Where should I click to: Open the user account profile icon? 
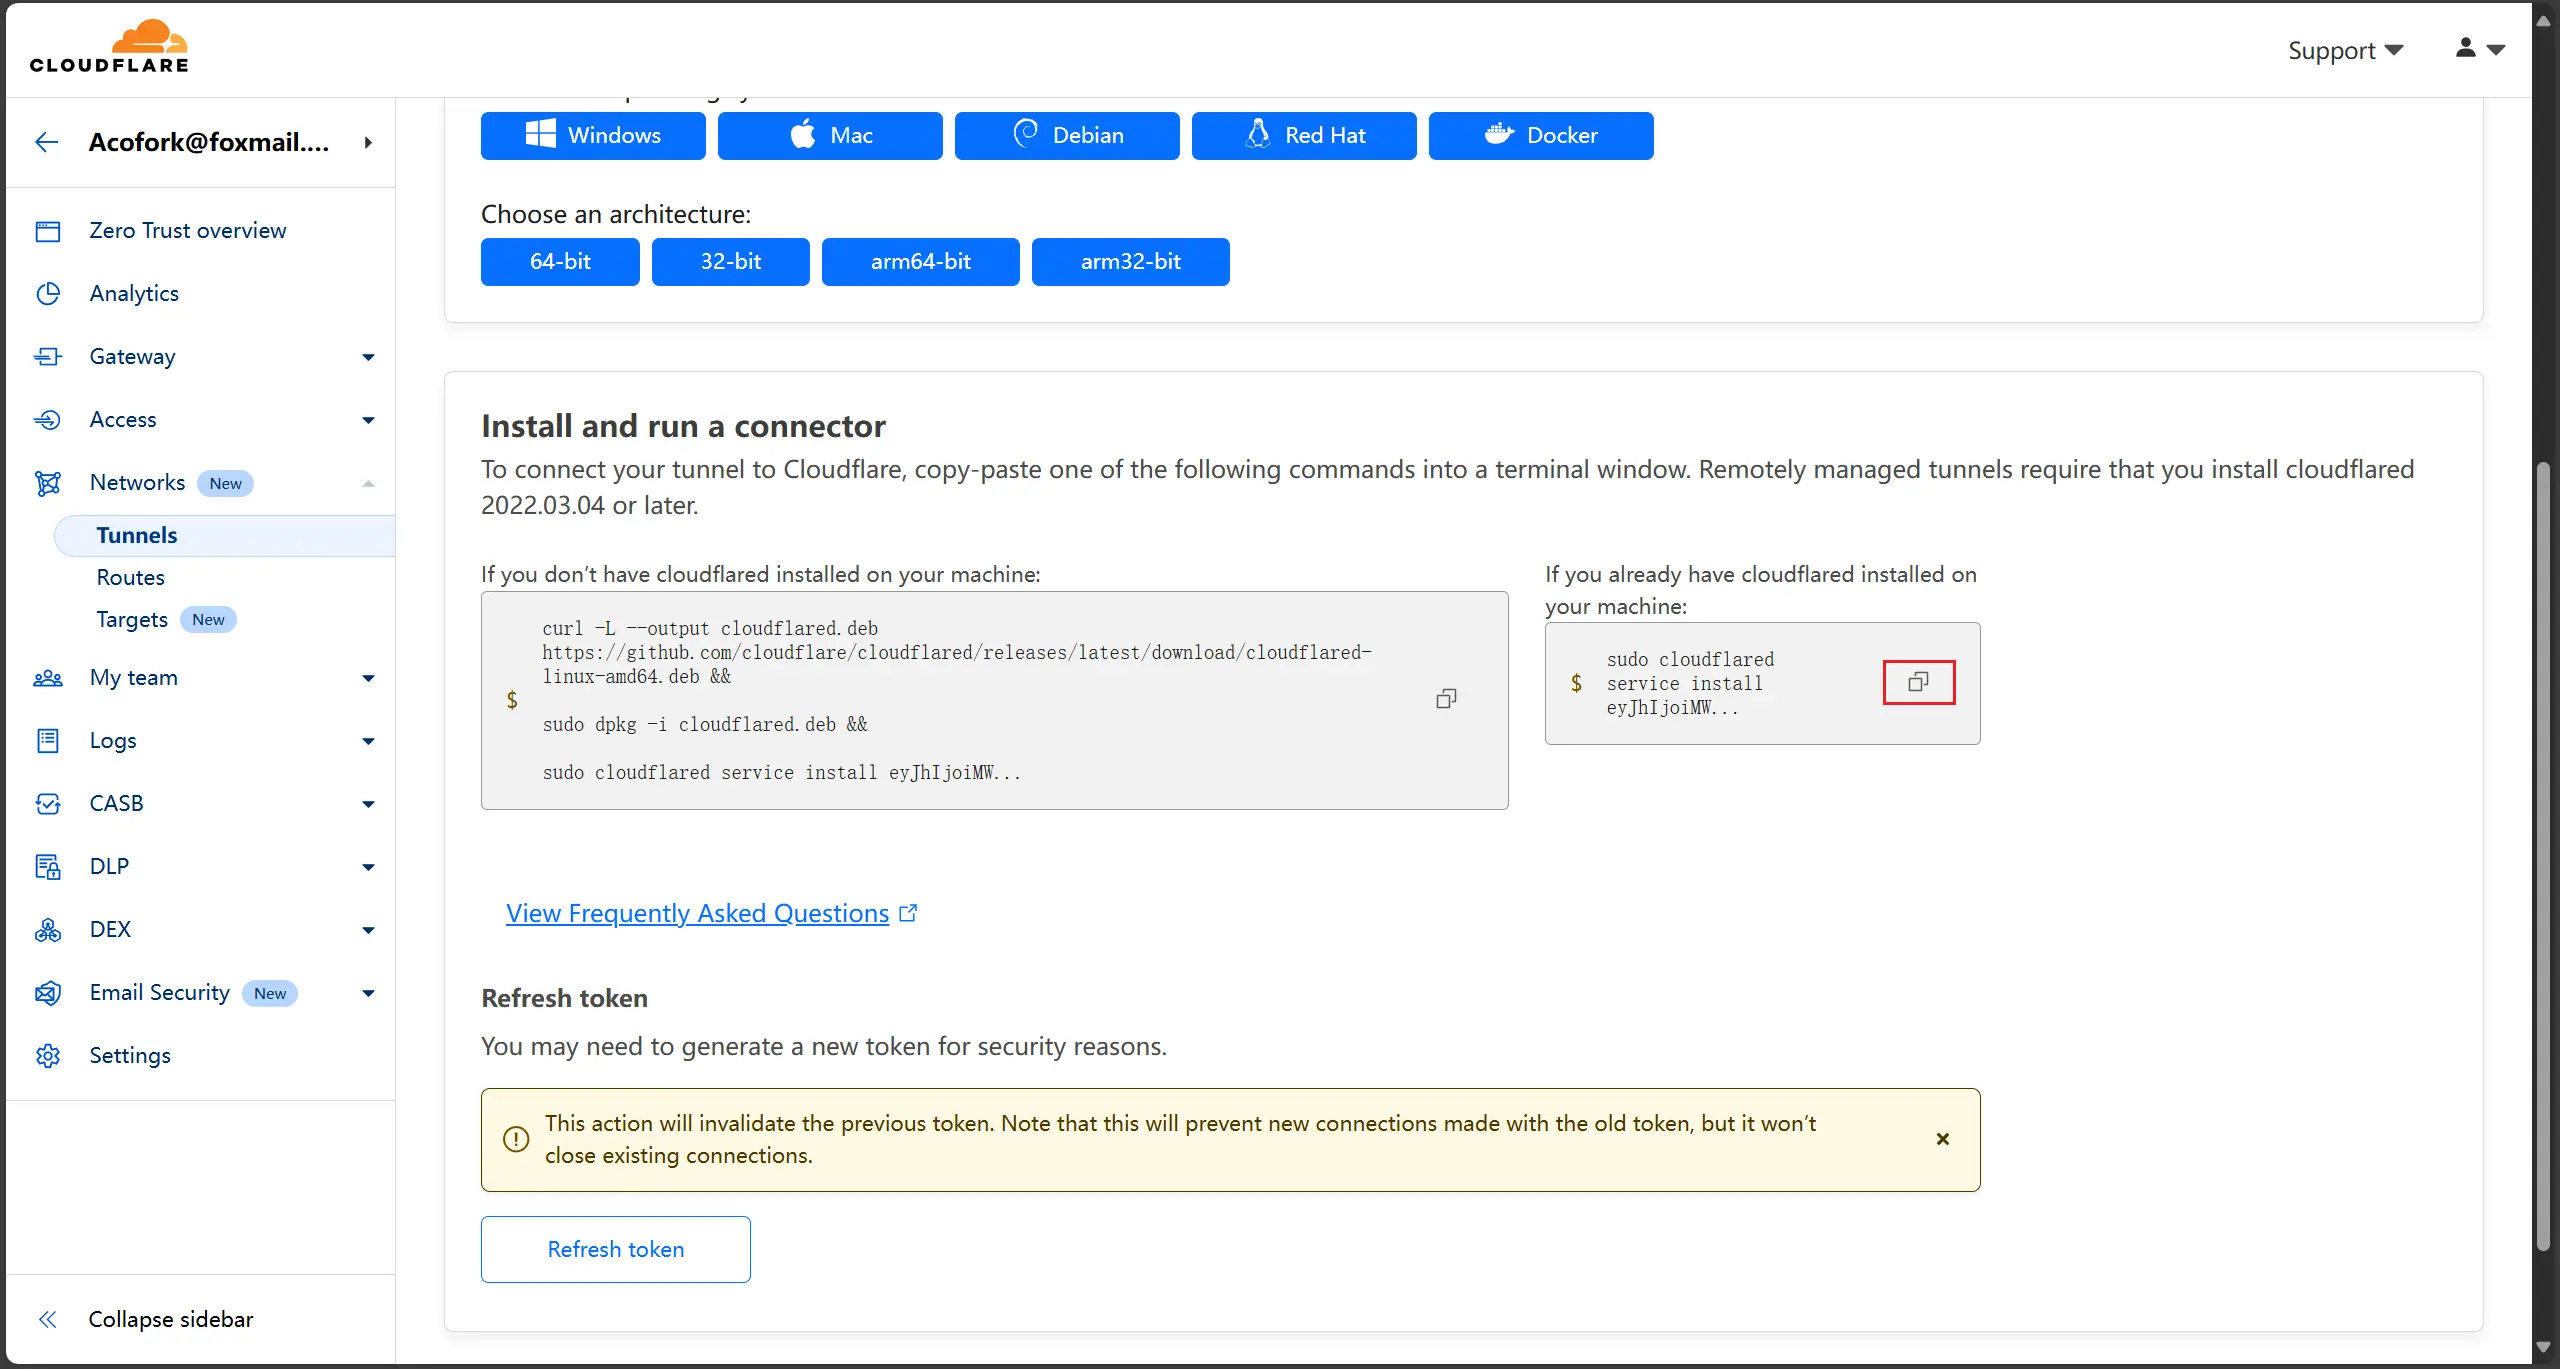[x=2466, y=48]
